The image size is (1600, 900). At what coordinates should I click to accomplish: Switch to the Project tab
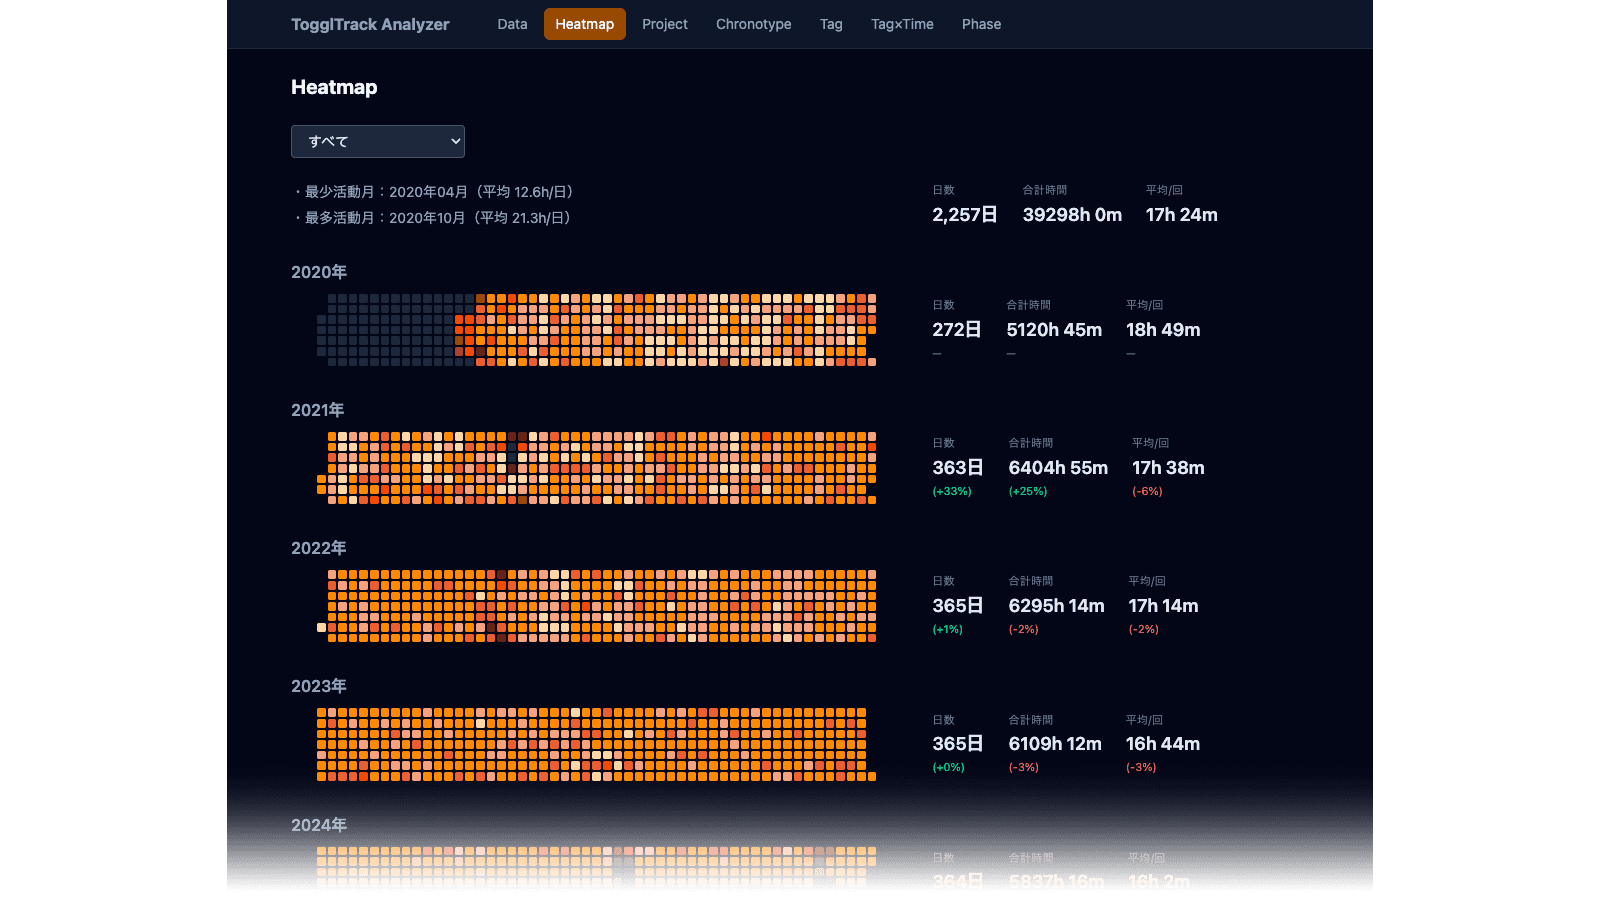pos(665,24)
